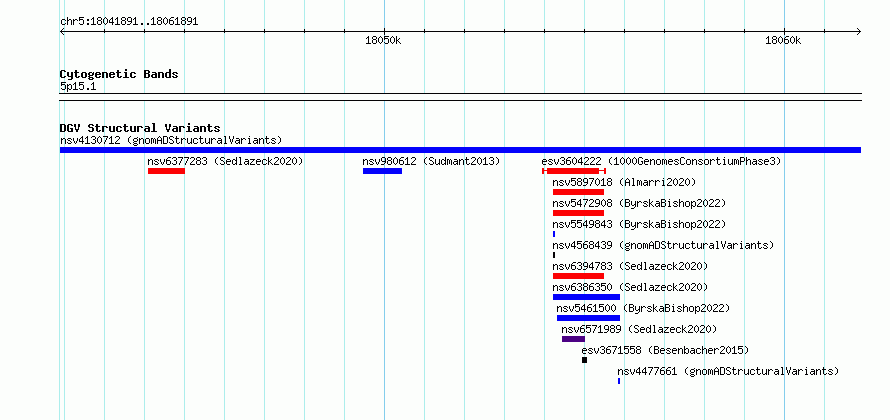Open esv3604222 (1000GenomesConsortiumPhase3) label
890x420 pixels.
(661, 161)
